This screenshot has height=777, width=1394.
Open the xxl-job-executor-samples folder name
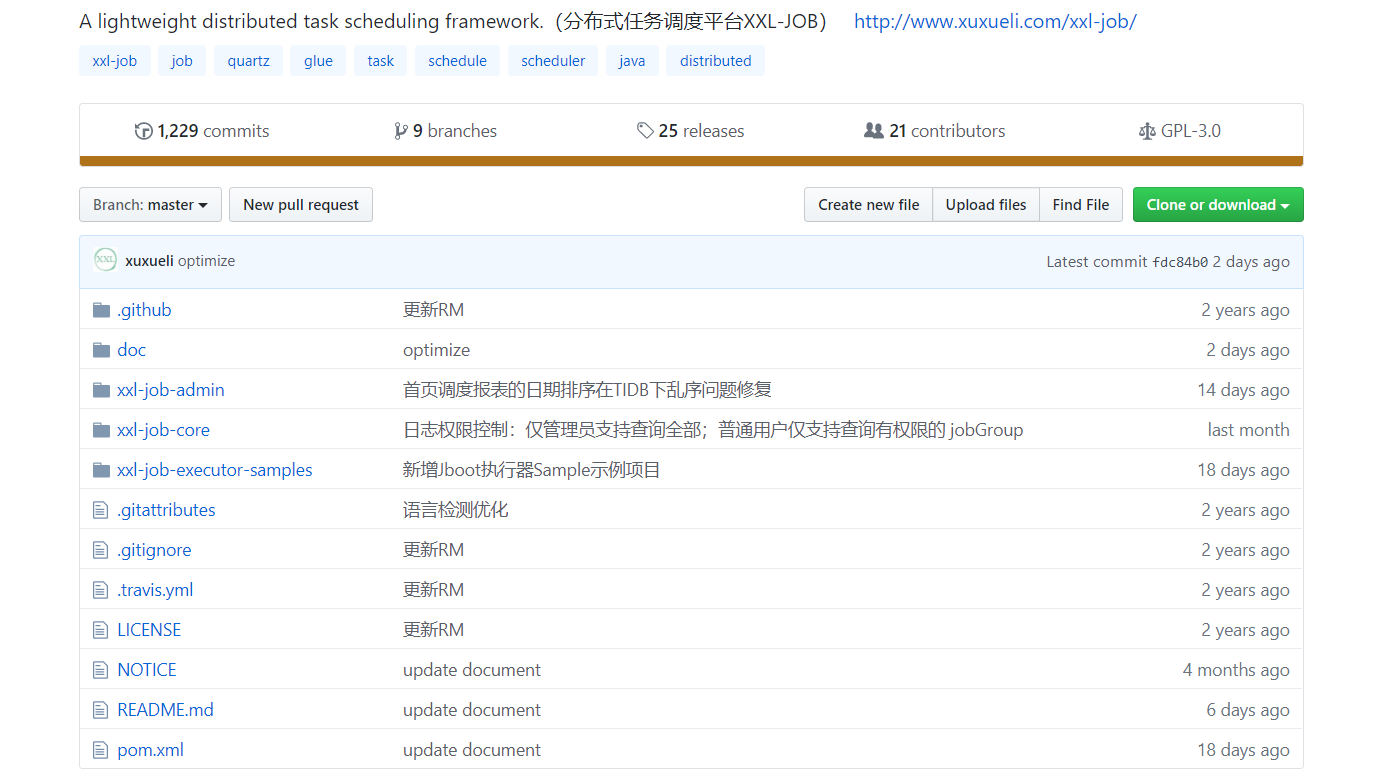point(215,470)
